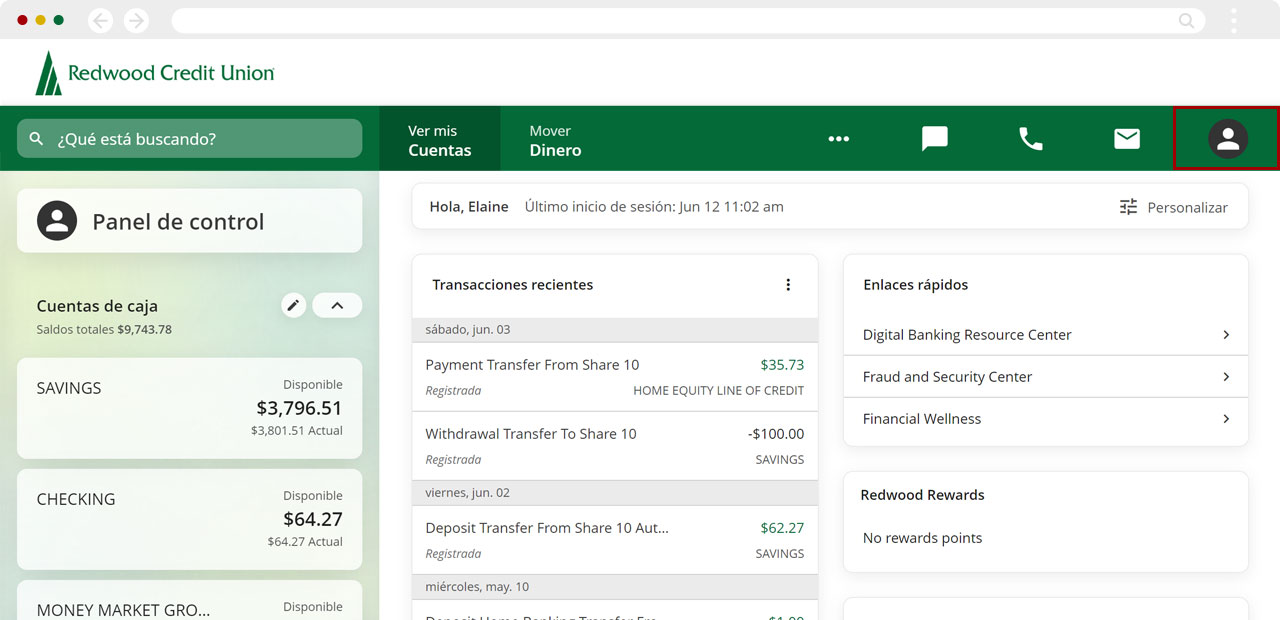
Task: Click the pencil edit icon for Cuentas de caja
Action: click(x=293, y=306)
